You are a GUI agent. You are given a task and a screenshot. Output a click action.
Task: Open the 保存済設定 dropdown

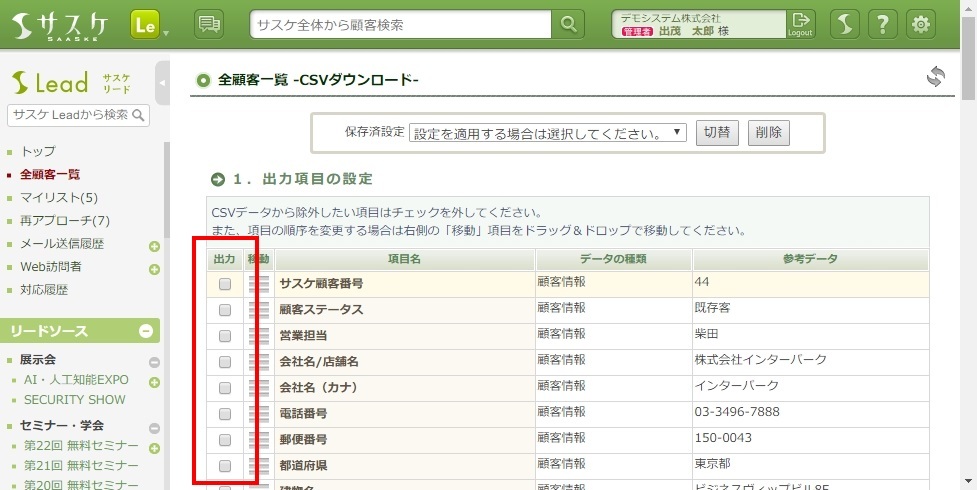pyautogui.click(x=547, y=133)
